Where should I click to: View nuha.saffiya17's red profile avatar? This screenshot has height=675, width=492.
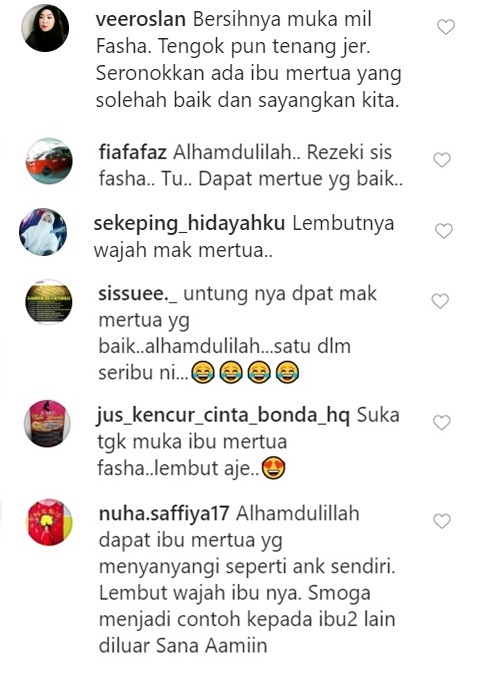coord(50,522)
